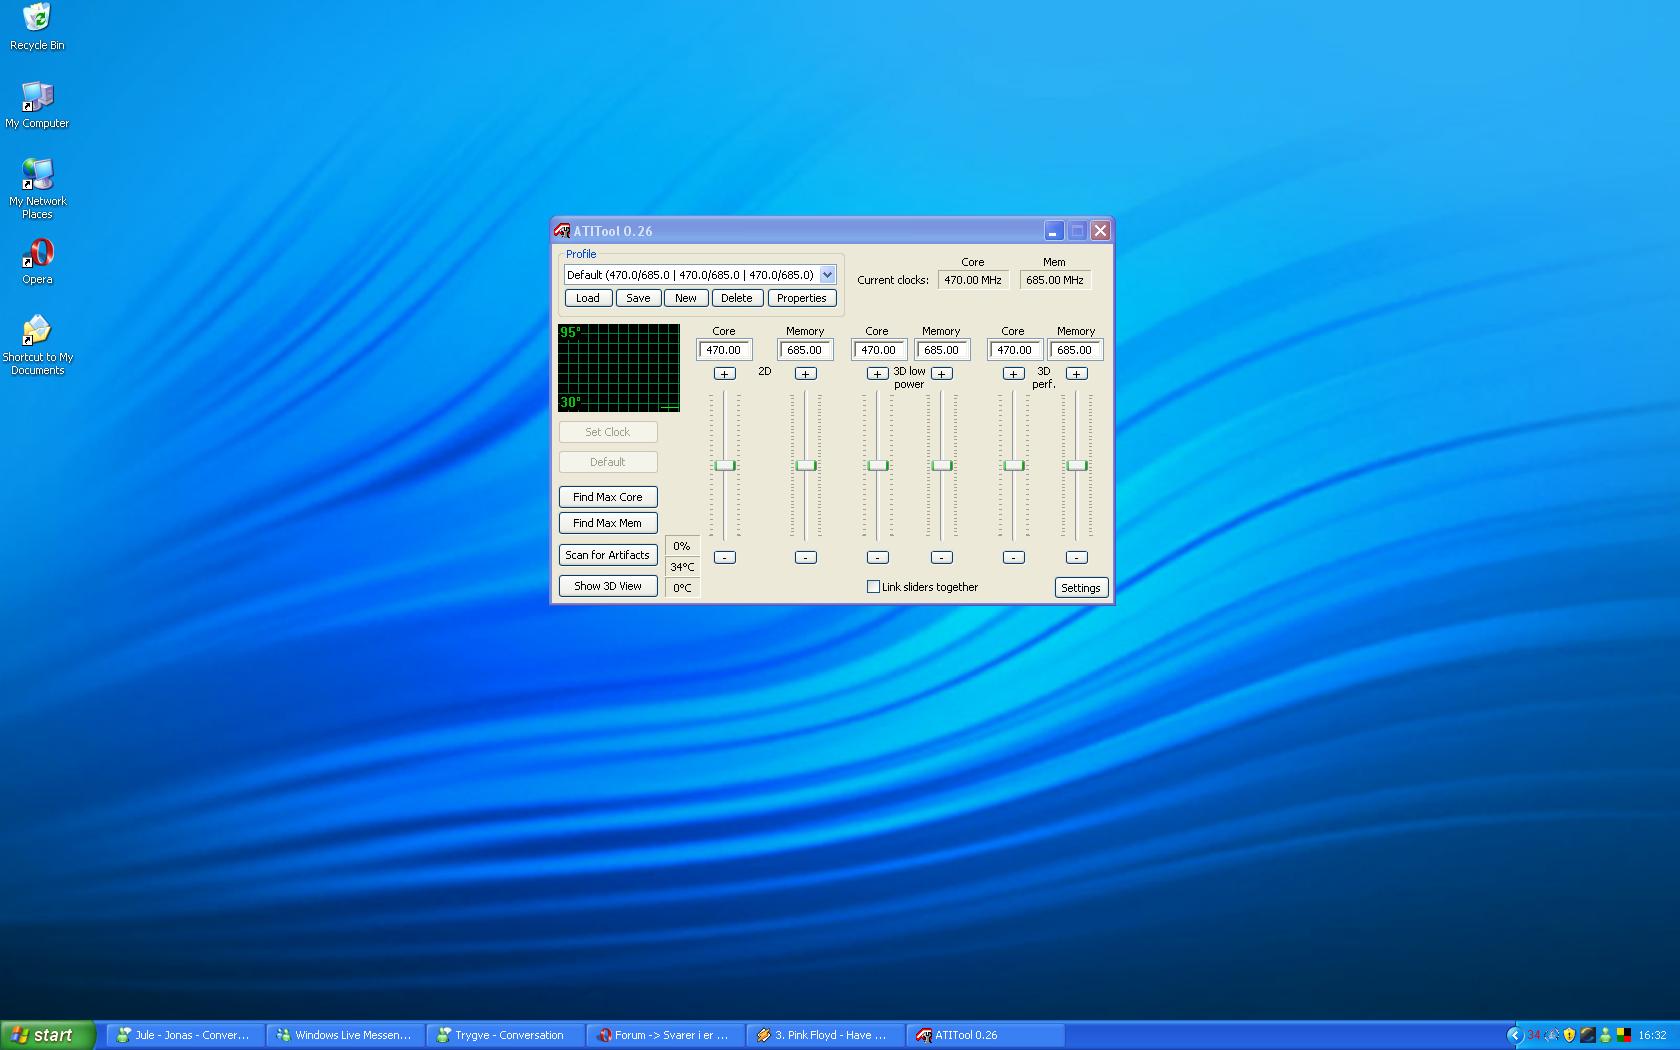Click 3D perf Core input field
Image resolution: width=1680 pixels, height=1050 pixels.
coord(1014,350)
